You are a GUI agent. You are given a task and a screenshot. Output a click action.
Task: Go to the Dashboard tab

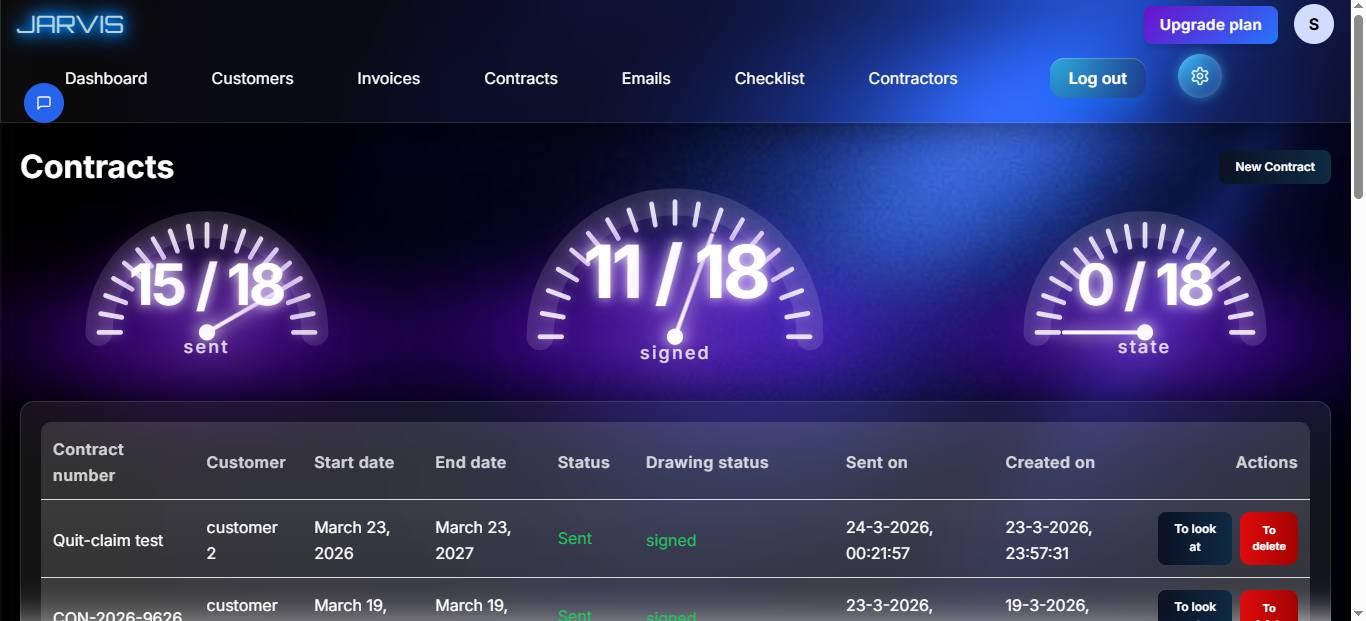click(106, 78)
